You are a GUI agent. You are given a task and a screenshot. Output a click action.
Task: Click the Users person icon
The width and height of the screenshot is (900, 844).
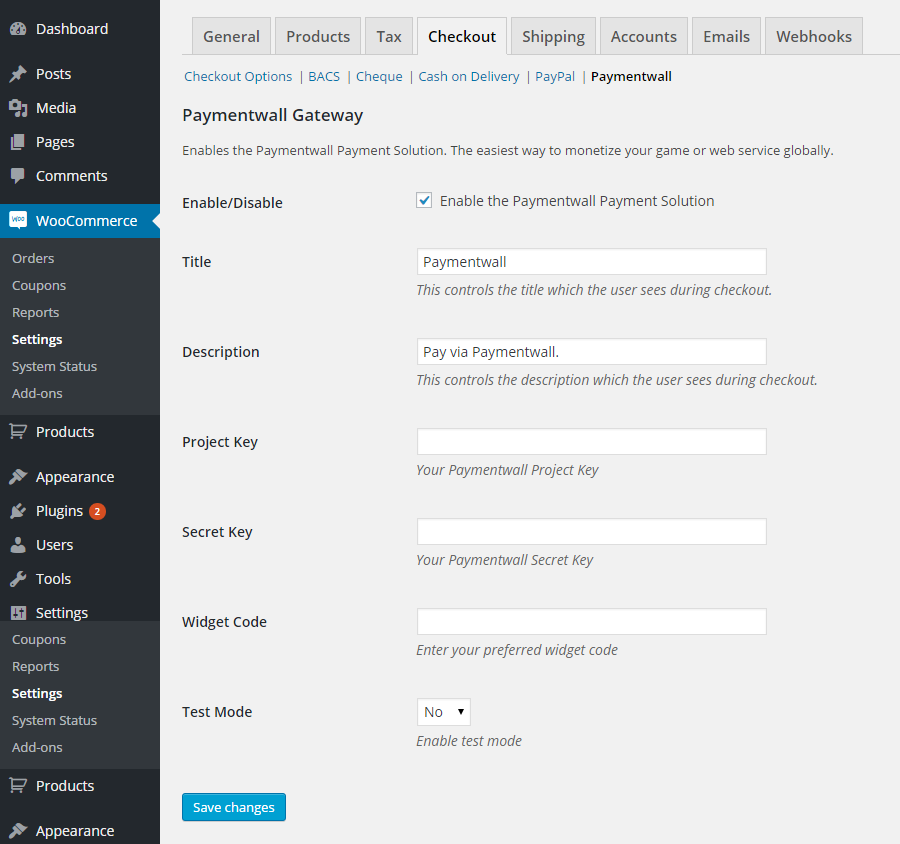point(18,545)
